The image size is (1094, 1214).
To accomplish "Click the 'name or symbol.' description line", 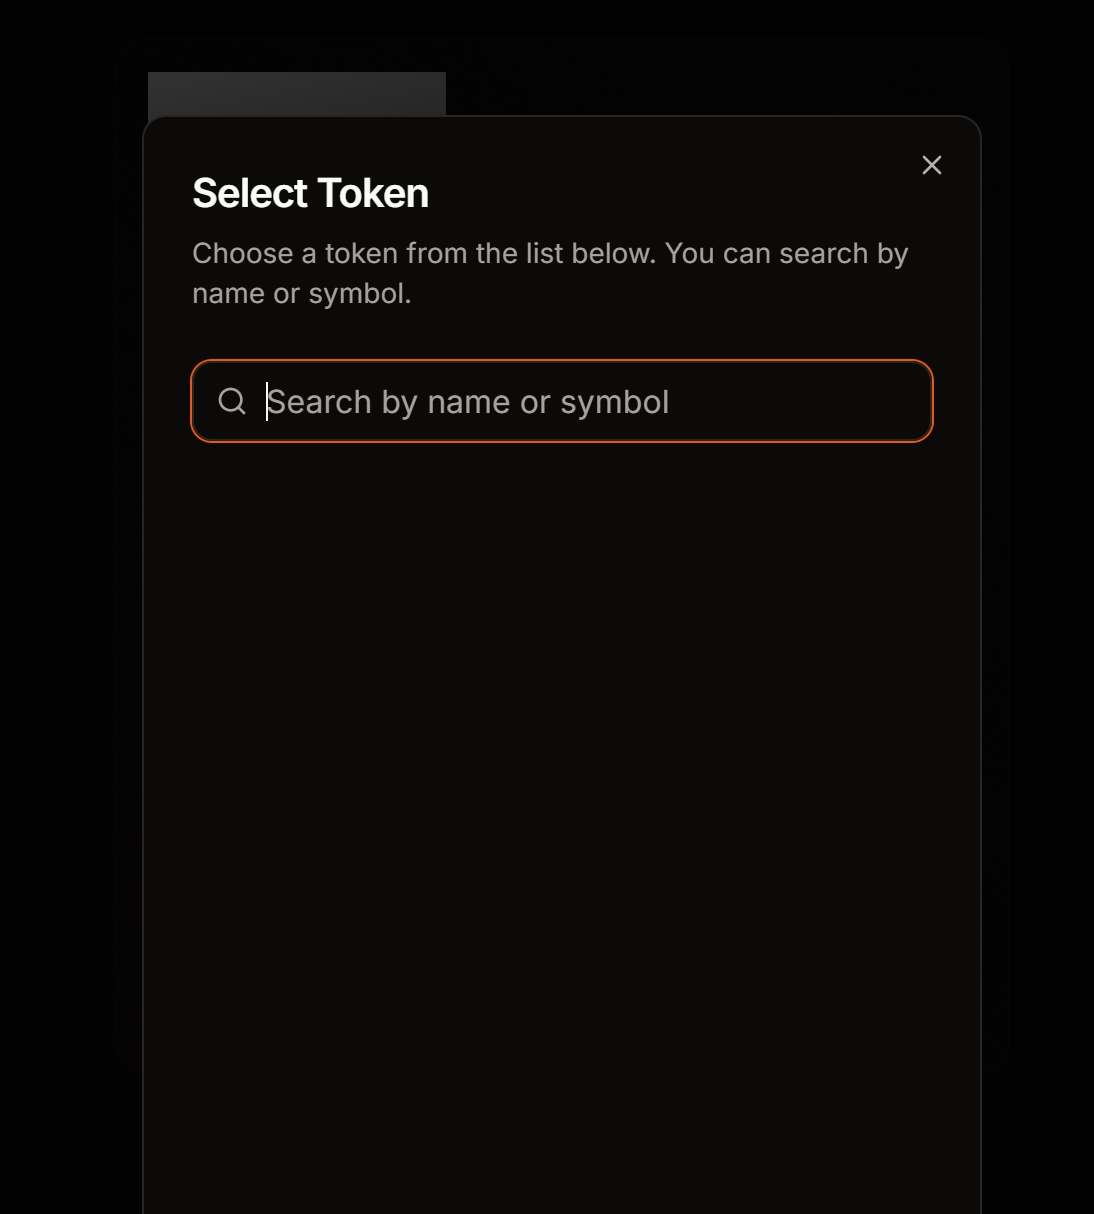I will click(x=301, y=294).
